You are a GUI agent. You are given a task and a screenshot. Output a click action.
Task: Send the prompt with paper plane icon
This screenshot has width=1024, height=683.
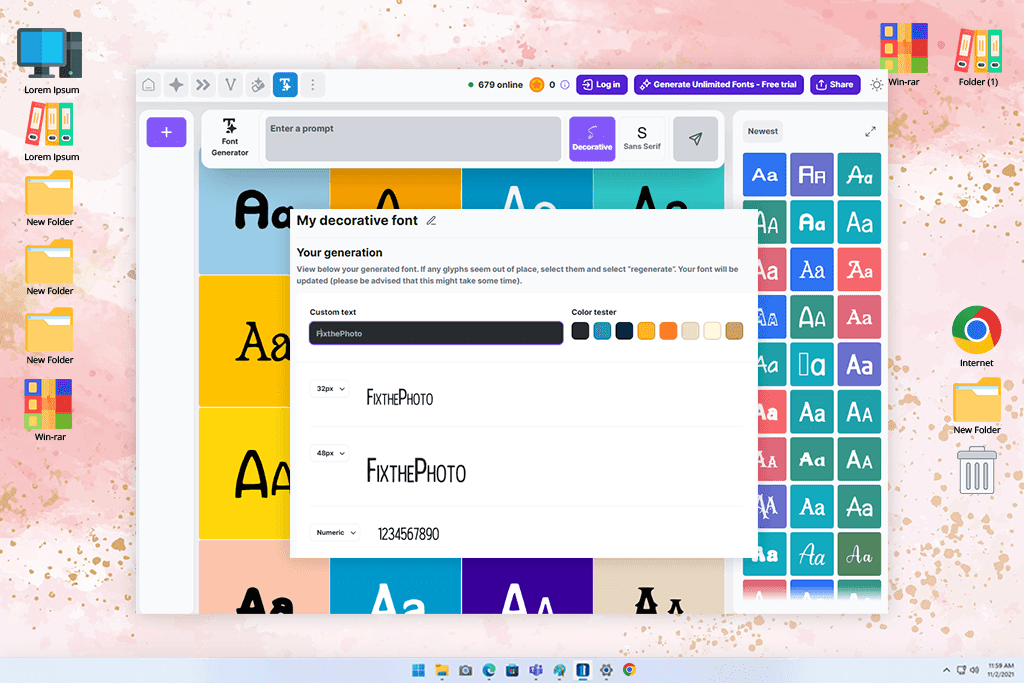click(x=695, y=139)
